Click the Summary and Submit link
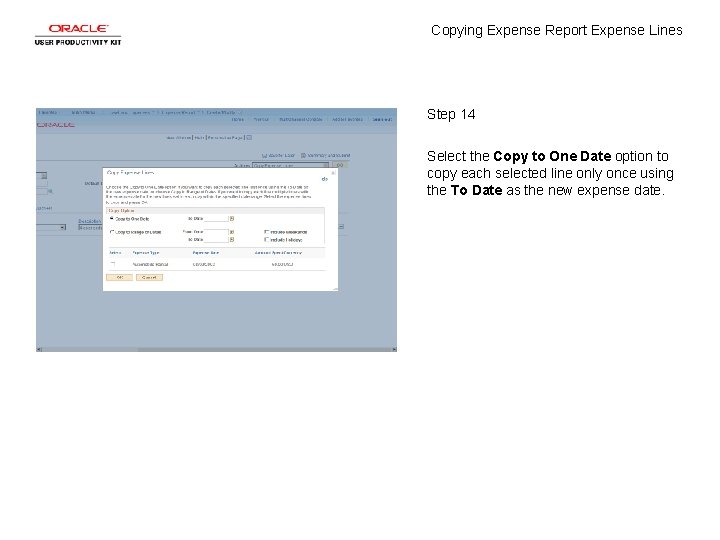Viewport: 720px width, 540px height. coord(326,155)
